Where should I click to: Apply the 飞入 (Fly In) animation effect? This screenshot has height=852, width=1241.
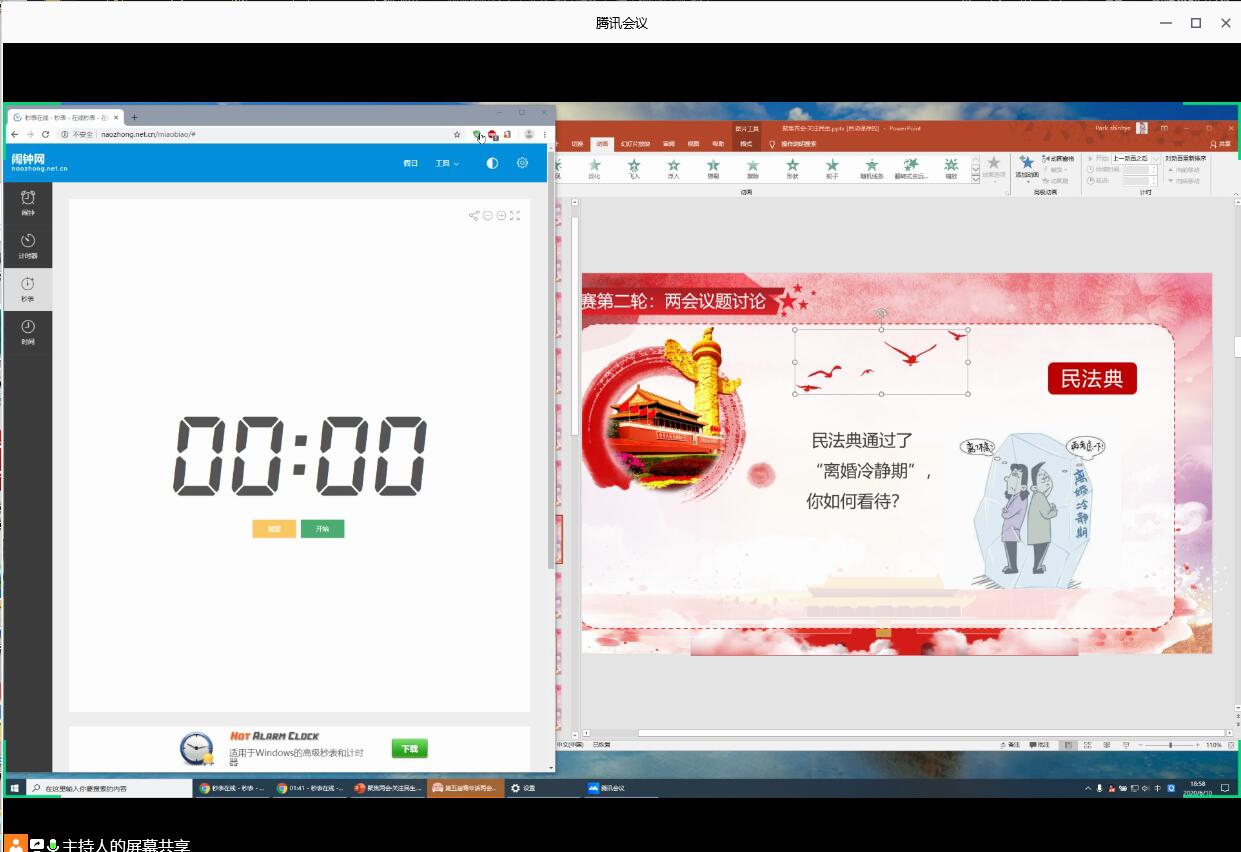pyautogui.click(x=634, y=169)
